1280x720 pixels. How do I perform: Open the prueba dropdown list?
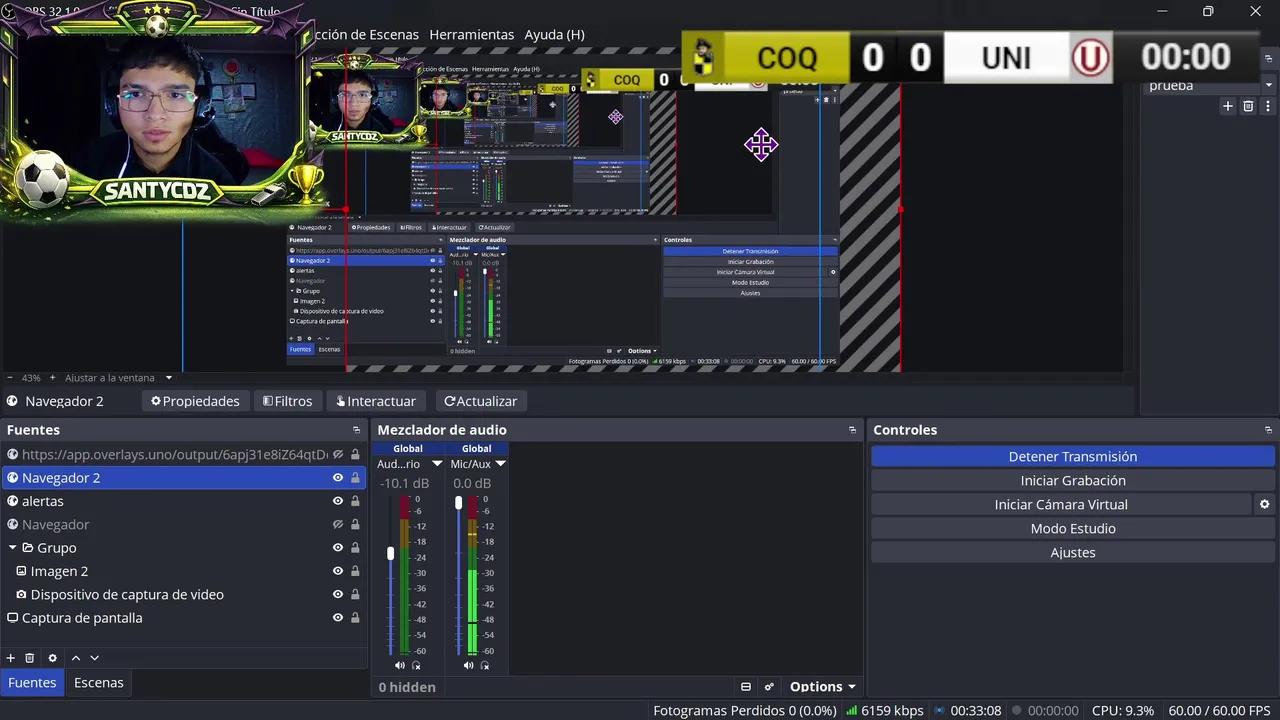pyautogui.click(x=1209, y=86)
